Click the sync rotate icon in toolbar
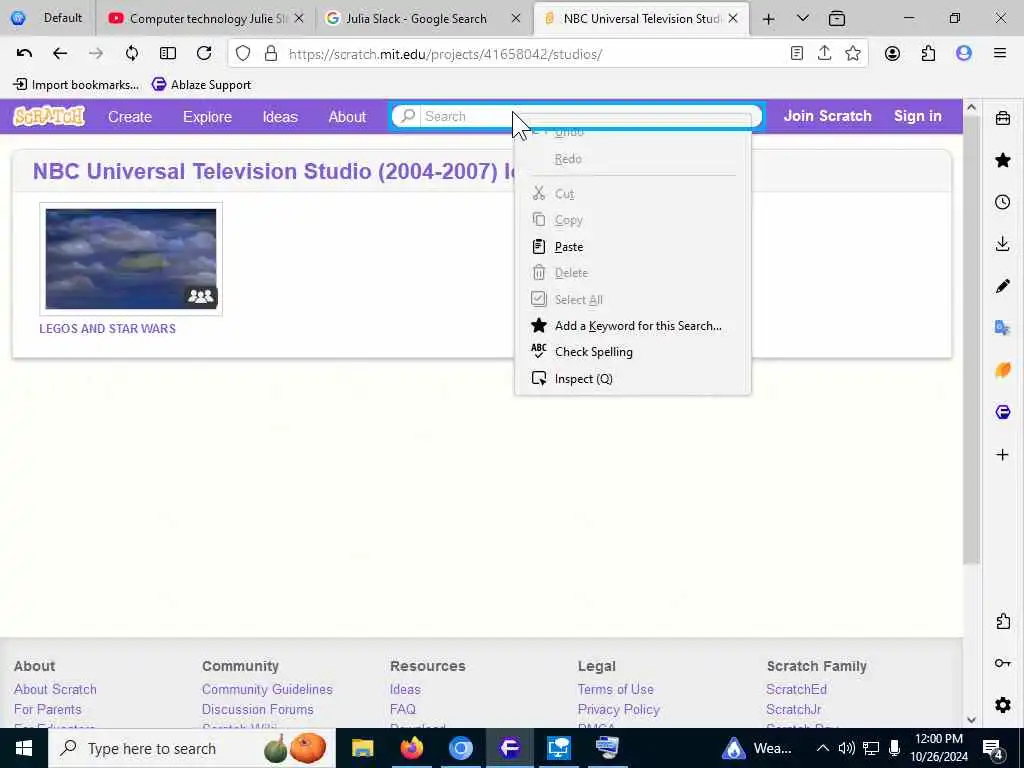1024x768 pixels. [132, 54]
